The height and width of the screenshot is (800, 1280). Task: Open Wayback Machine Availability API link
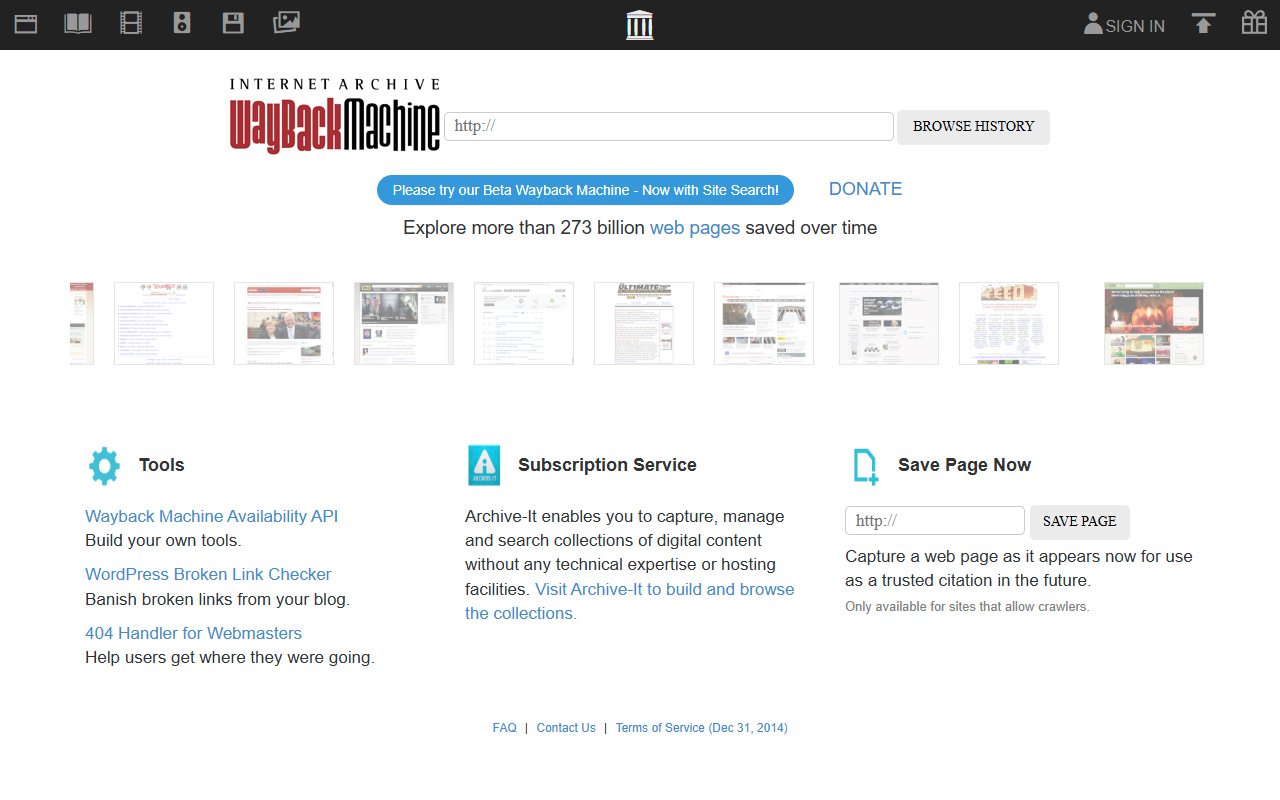coord(212,516)
